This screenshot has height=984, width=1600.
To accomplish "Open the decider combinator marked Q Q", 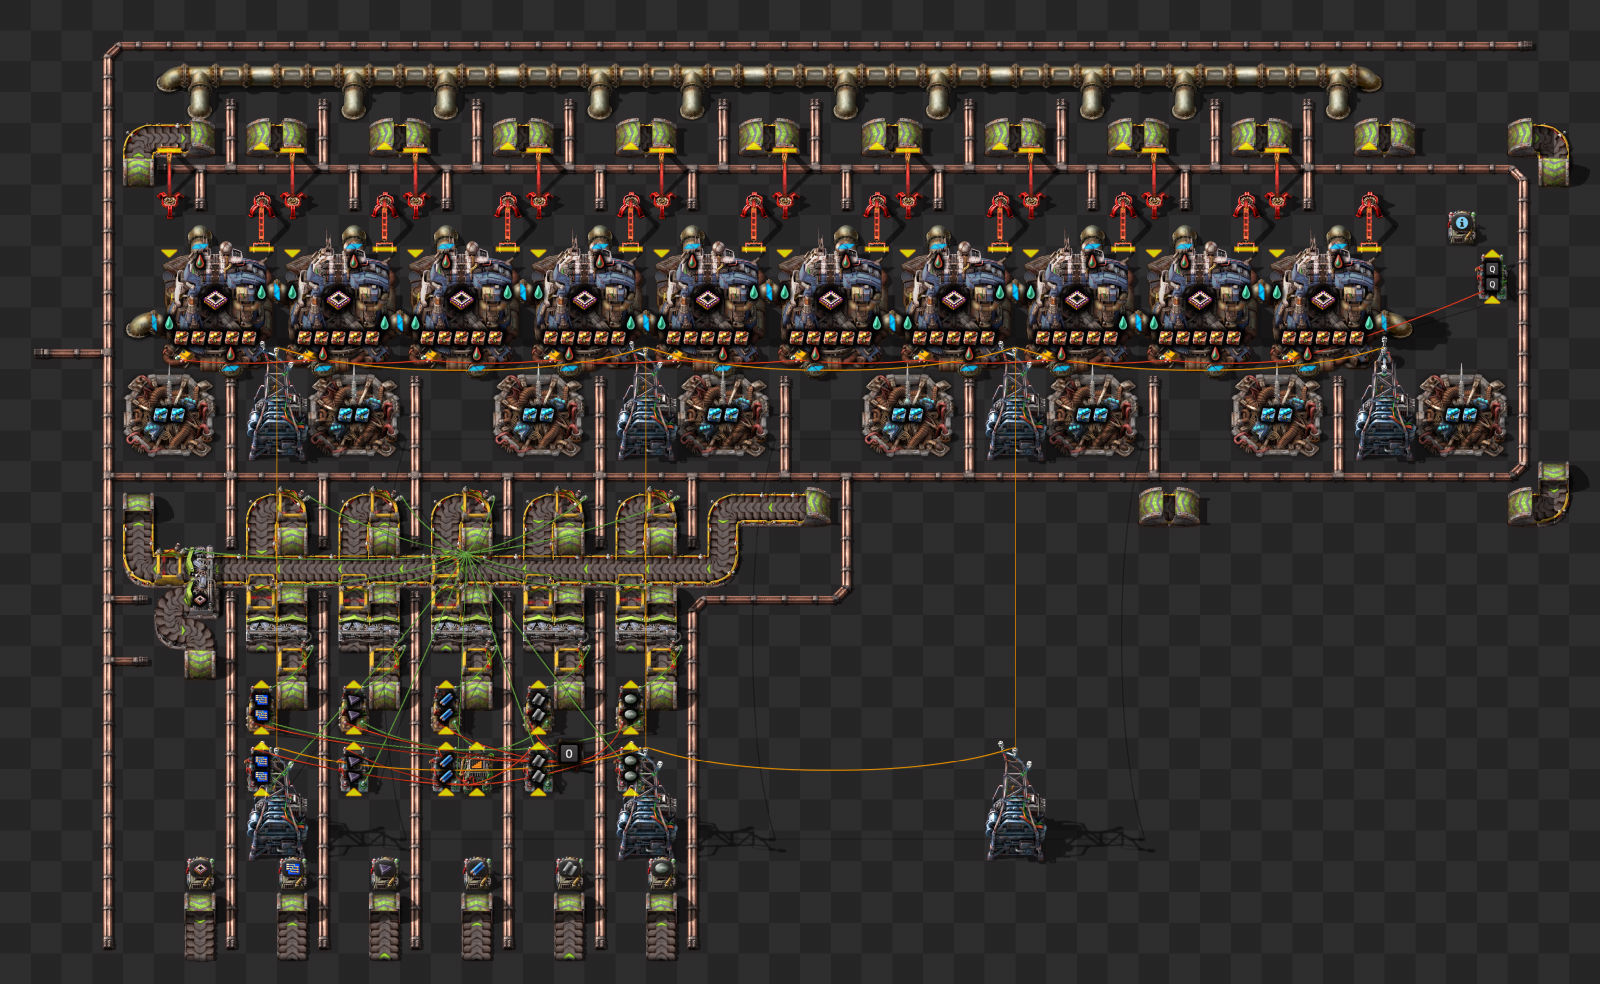I will click(x=1491, y=276).
